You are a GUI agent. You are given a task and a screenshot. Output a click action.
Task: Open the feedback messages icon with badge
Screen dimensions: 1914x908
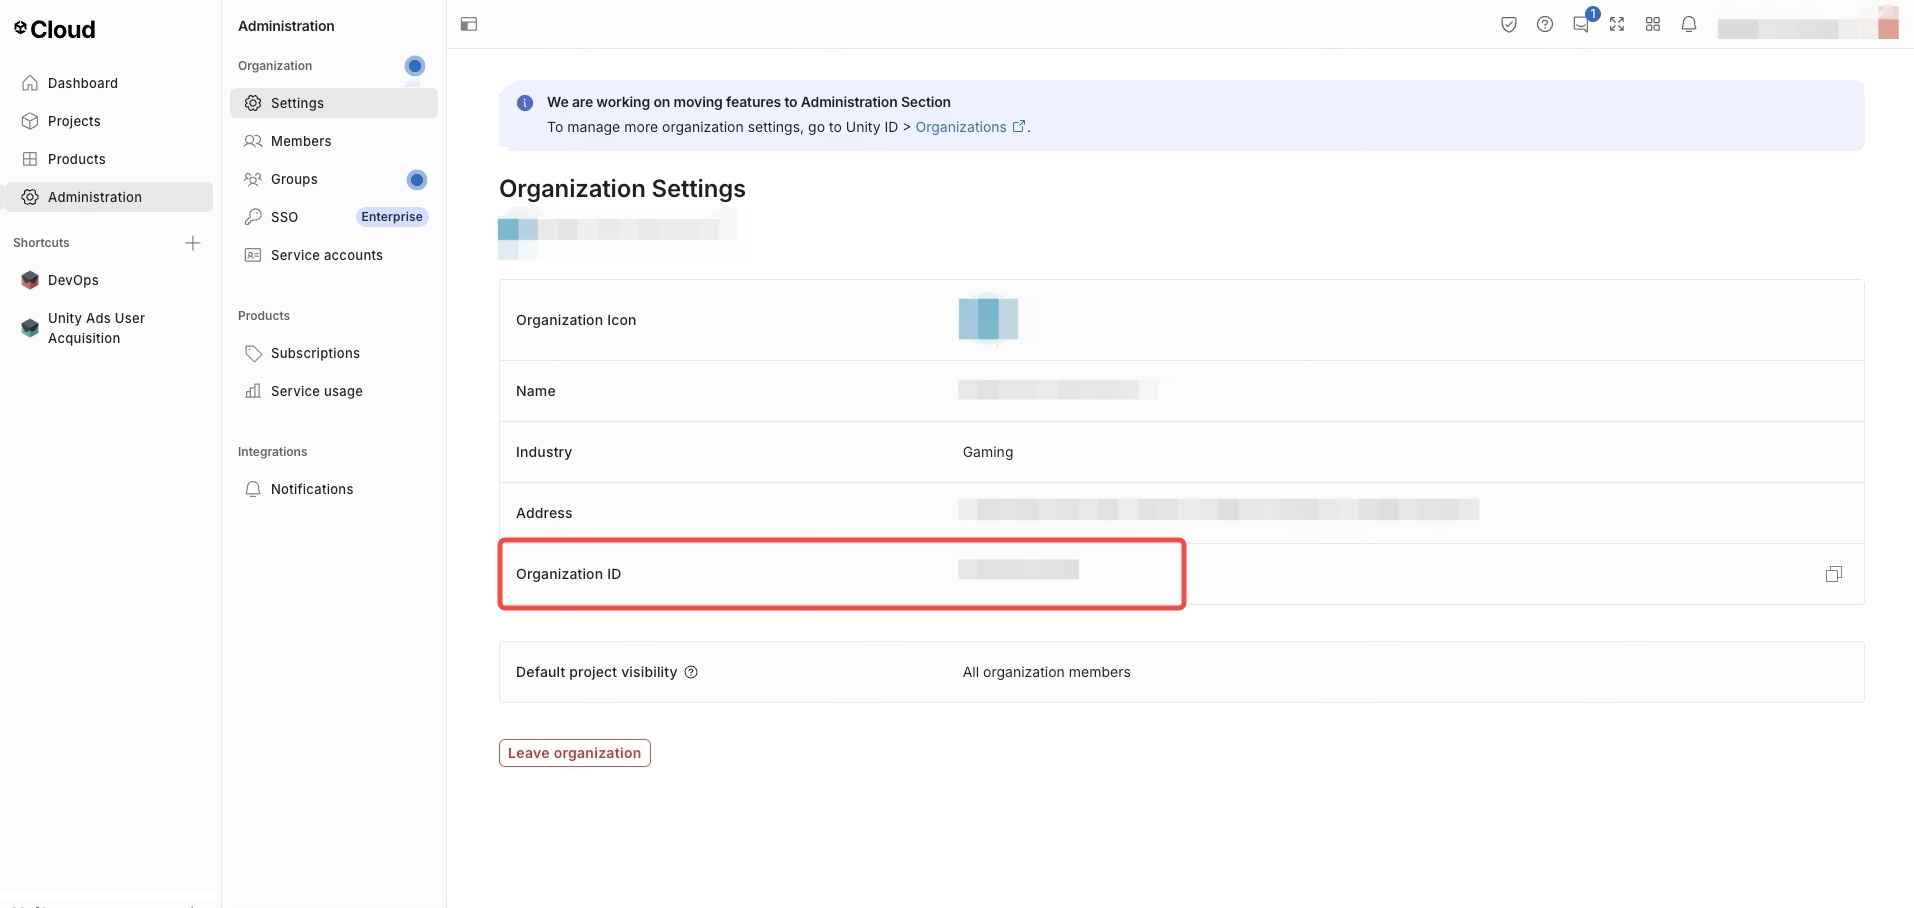pyautogui.click(x=1582, y=24)
